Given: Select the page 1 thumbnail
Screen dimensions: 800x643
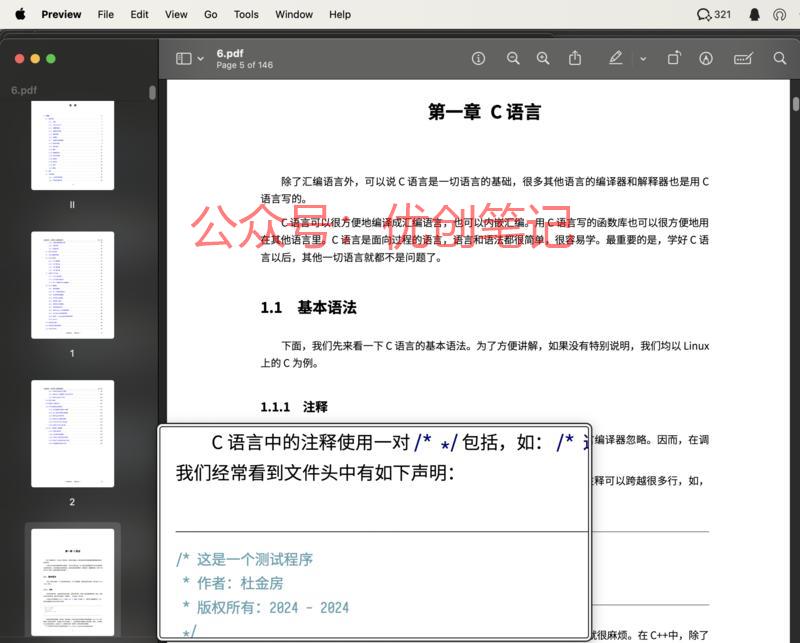Looking at the screenshot, I should click(72, 285).
